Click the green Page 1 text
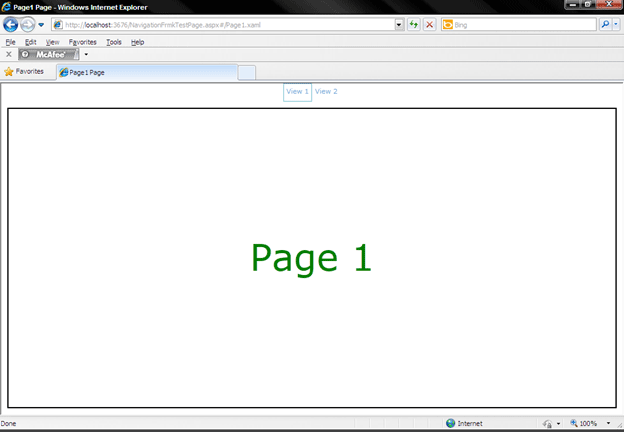The image size is (624, 432). click(x=312, y=259)
